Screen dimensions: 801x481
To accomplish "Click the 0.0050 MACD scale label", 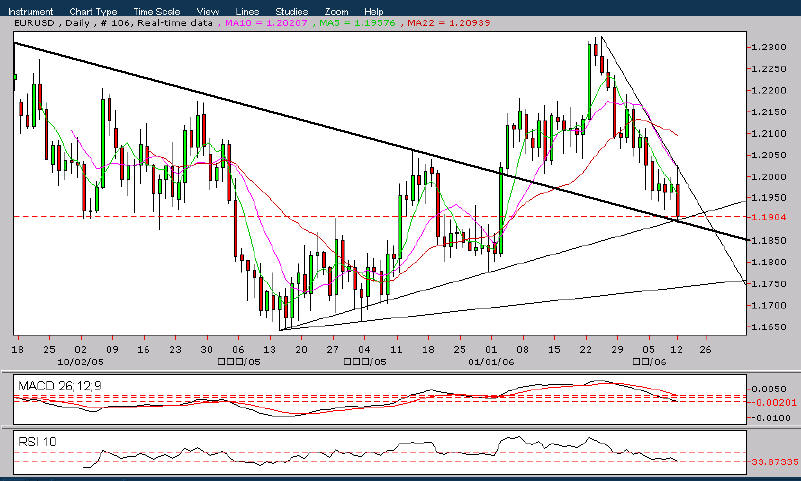I will (x=768, y=389).
